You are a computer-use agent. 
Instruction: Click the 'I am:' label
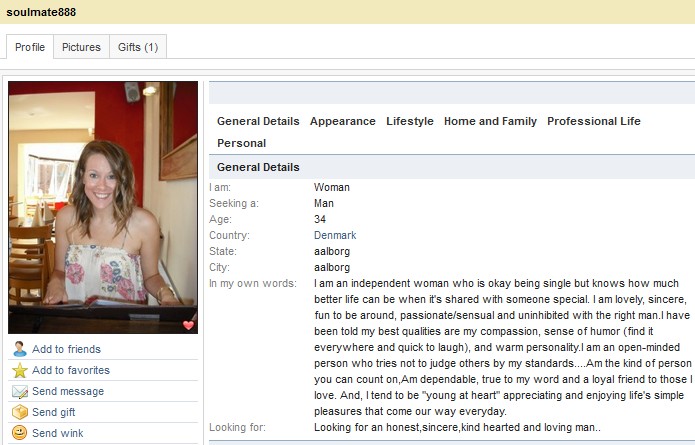(220, 187)
